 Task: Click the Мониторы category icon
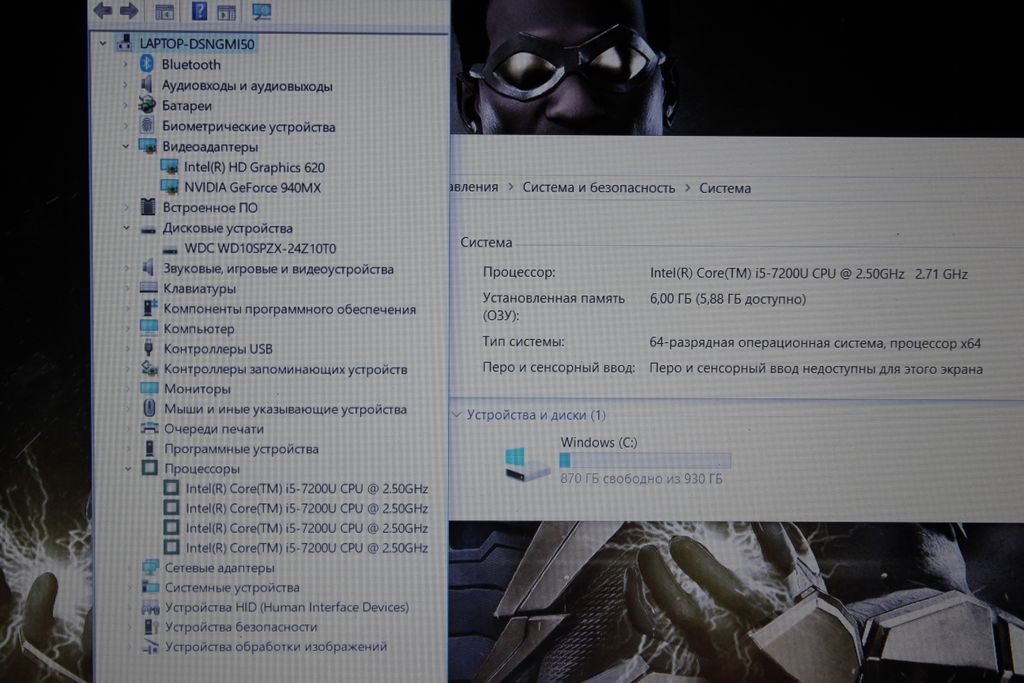coord(150,389)
